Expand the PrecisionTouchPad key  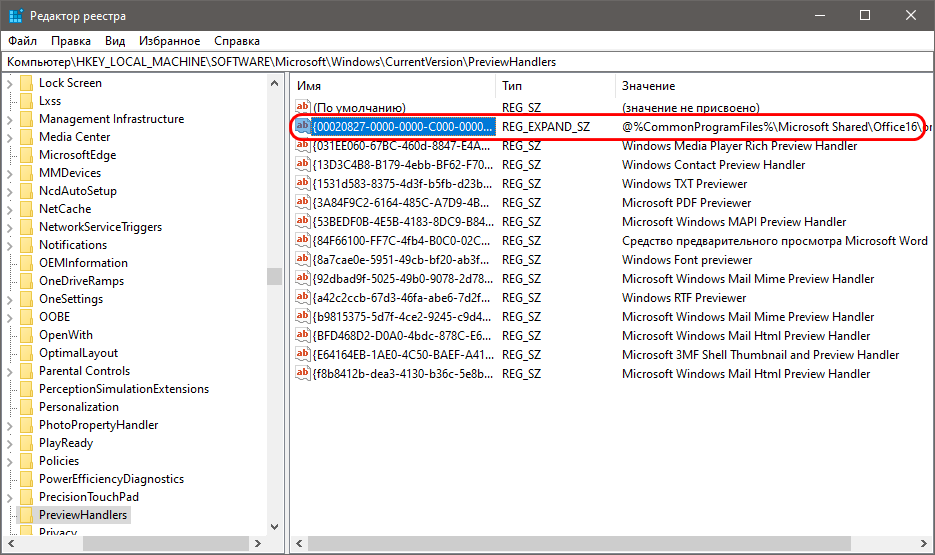(x=10, y=497)
